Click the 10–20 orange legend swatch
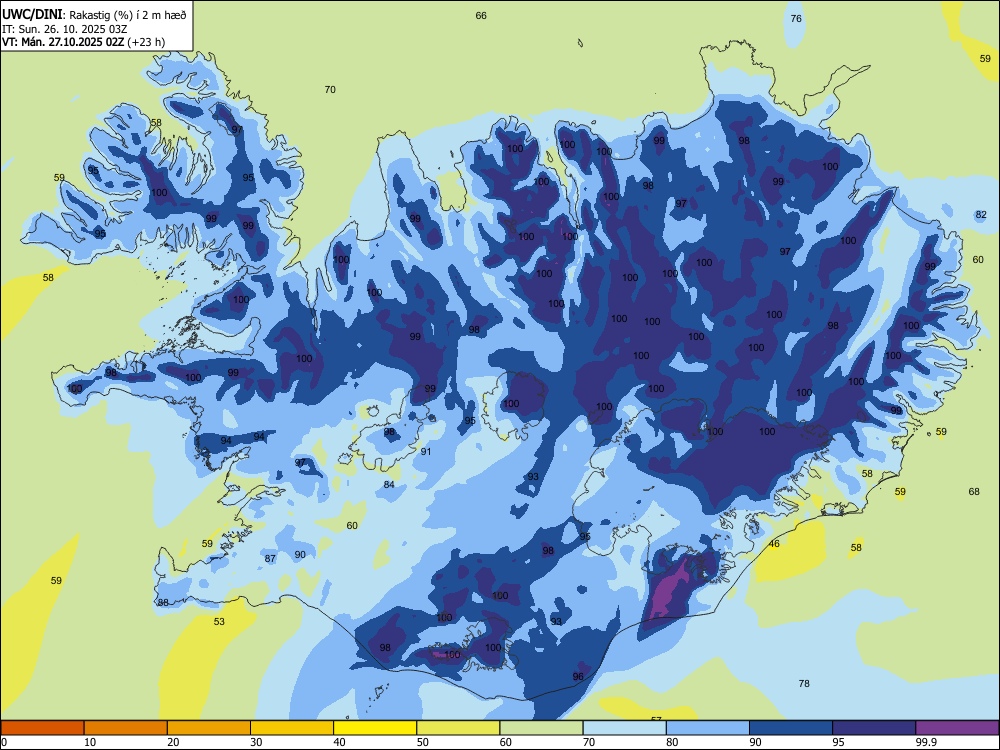1000x750 pixels. (126, 728)
